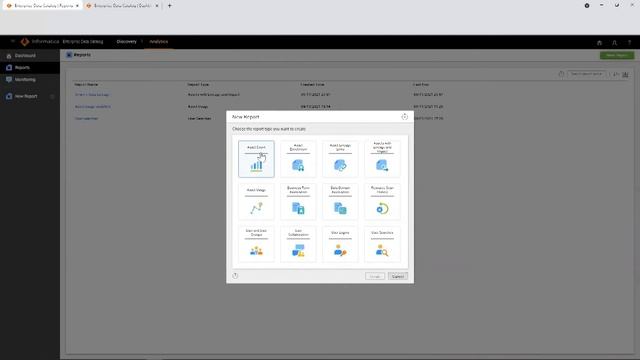The image size is (640, 360).
Task: Open report link in the Asset Usage row
Action: tap(93, 107)
